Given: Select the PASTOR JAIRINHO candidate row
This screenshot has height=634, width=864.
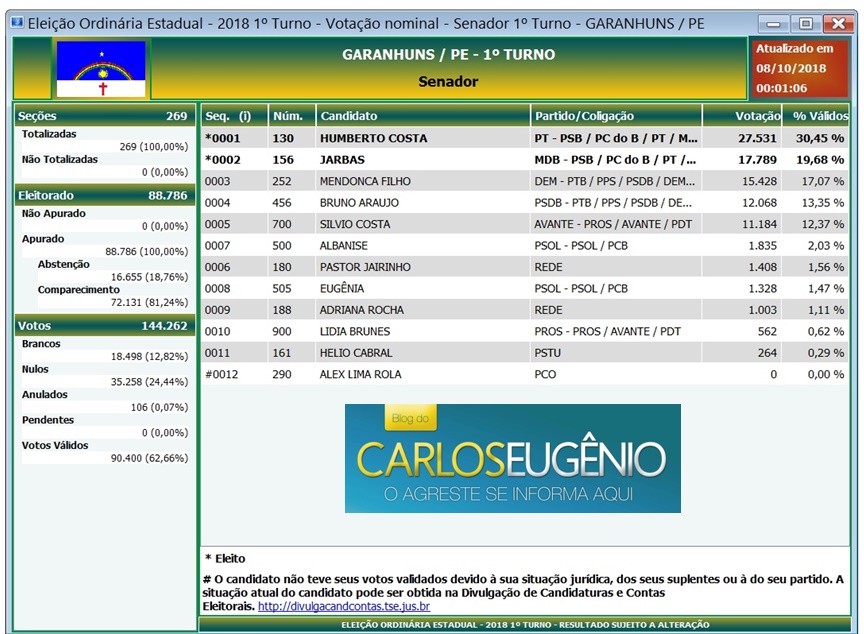Looking at the screenshot, I should (x=525, y=267).
